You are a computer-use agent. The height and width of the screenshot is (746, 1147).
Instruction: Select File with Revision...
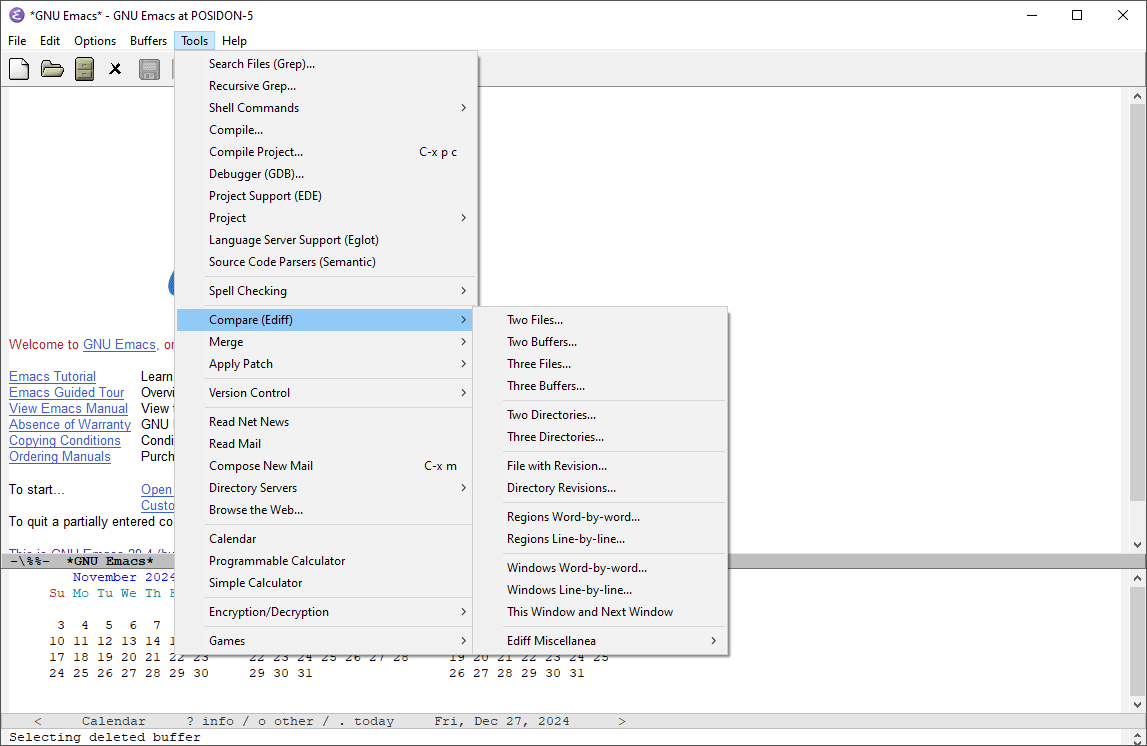(x=601, y=465)
